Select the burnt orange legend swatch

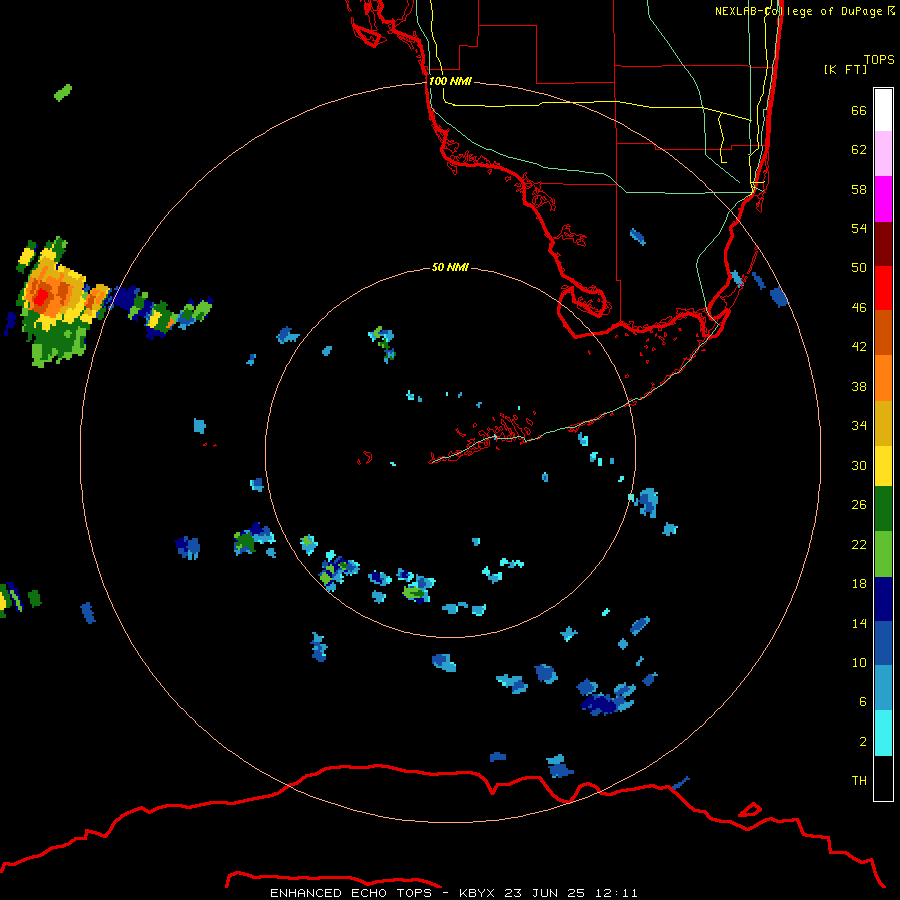(x=883, y=333)
